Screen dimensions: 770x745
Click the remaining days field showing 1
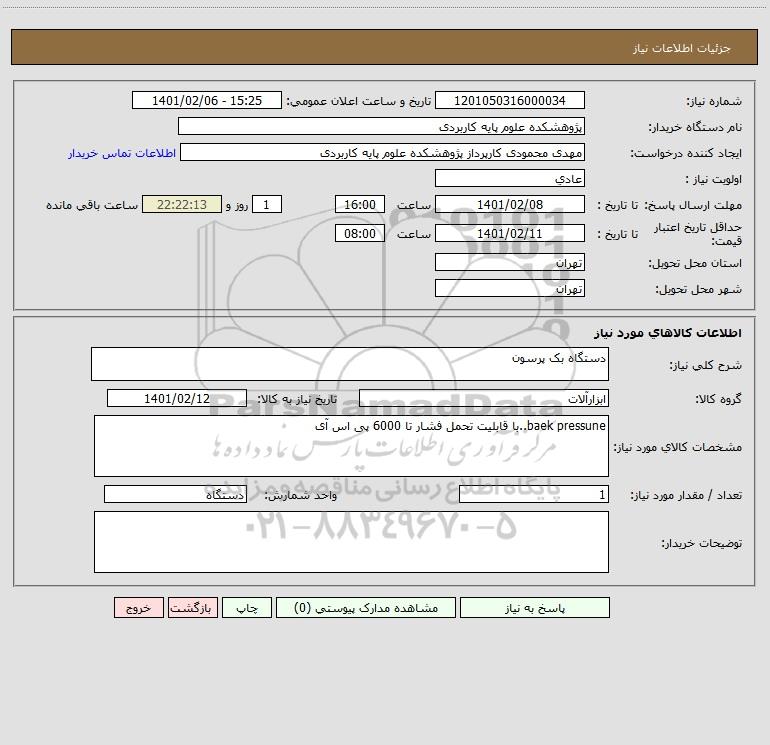267,204
